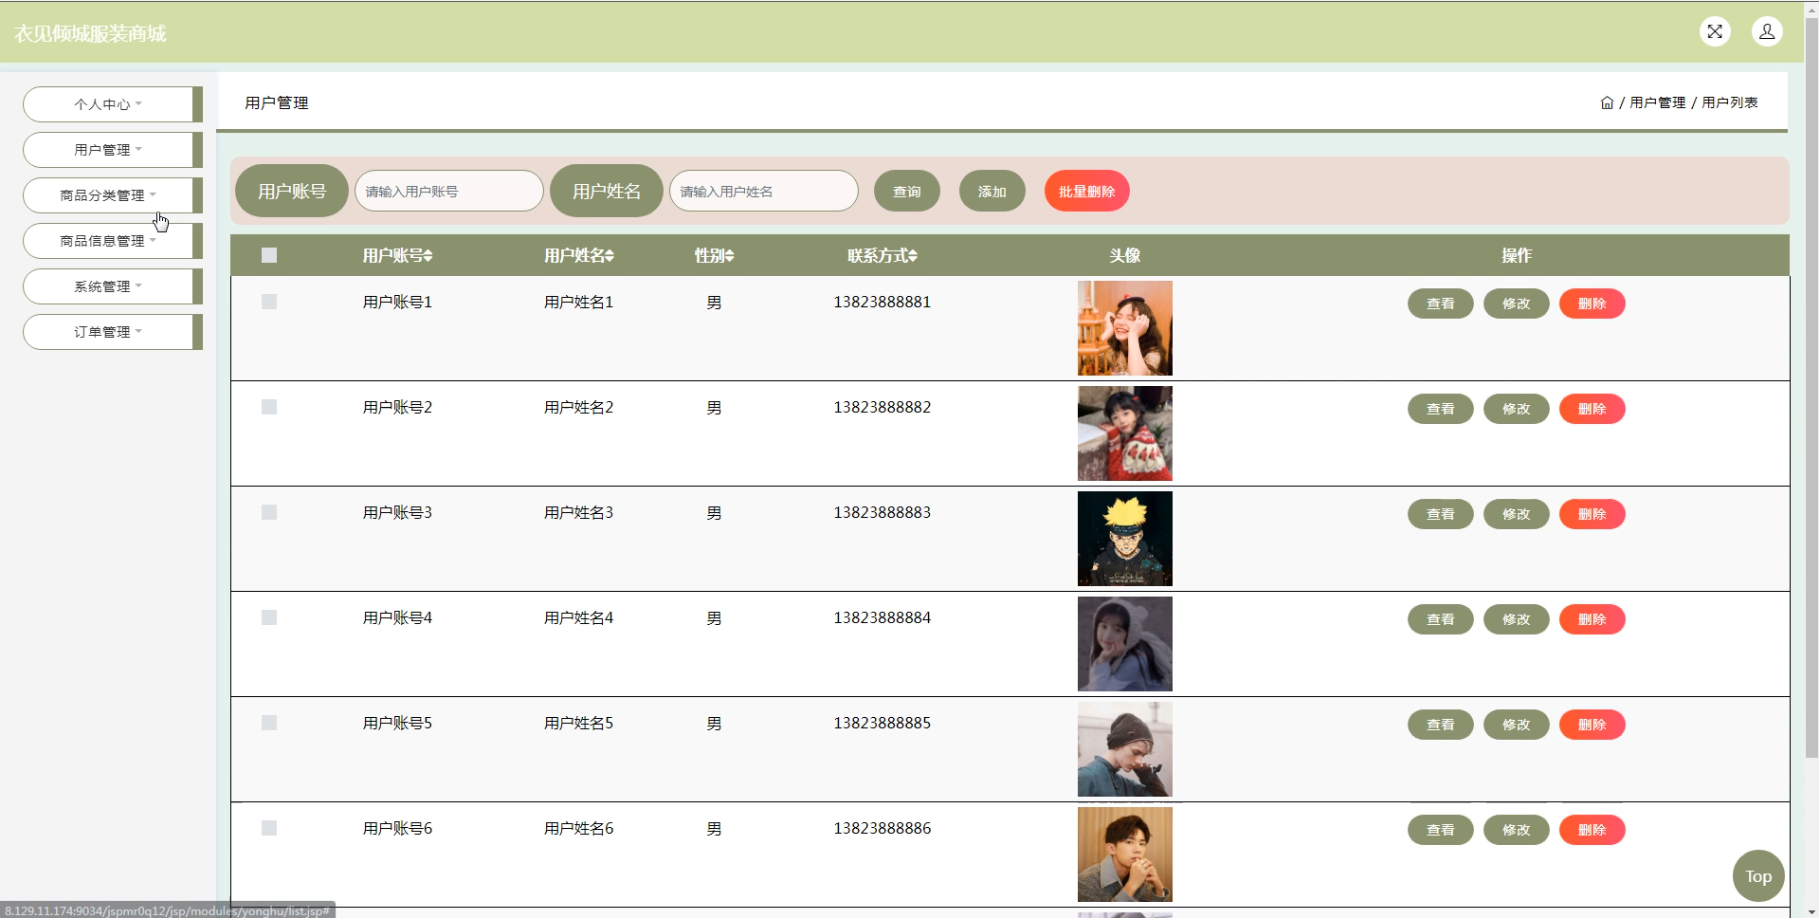Viewport: 1819px width, 918px height.
Task: Click 用户列表 in breadcrumb
Action: pyautogui.click(x=1730, y=103)
